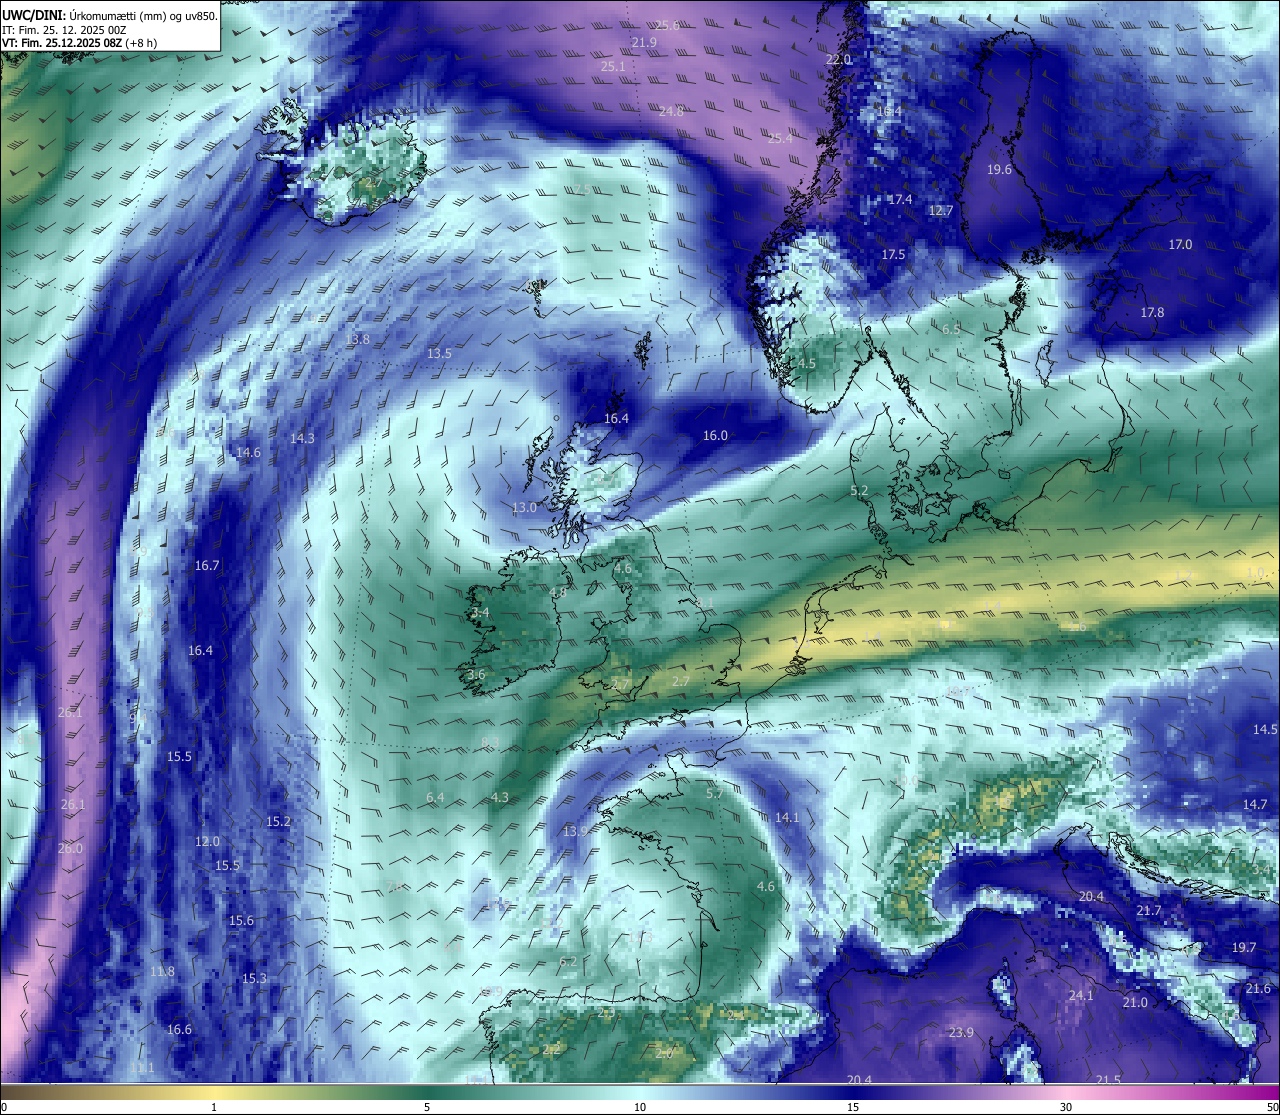Click the map value '17.8'
Image resolution: width=1280 pixels, height=1115 pixels.
pyautogui.click(x=1152, y=312)
